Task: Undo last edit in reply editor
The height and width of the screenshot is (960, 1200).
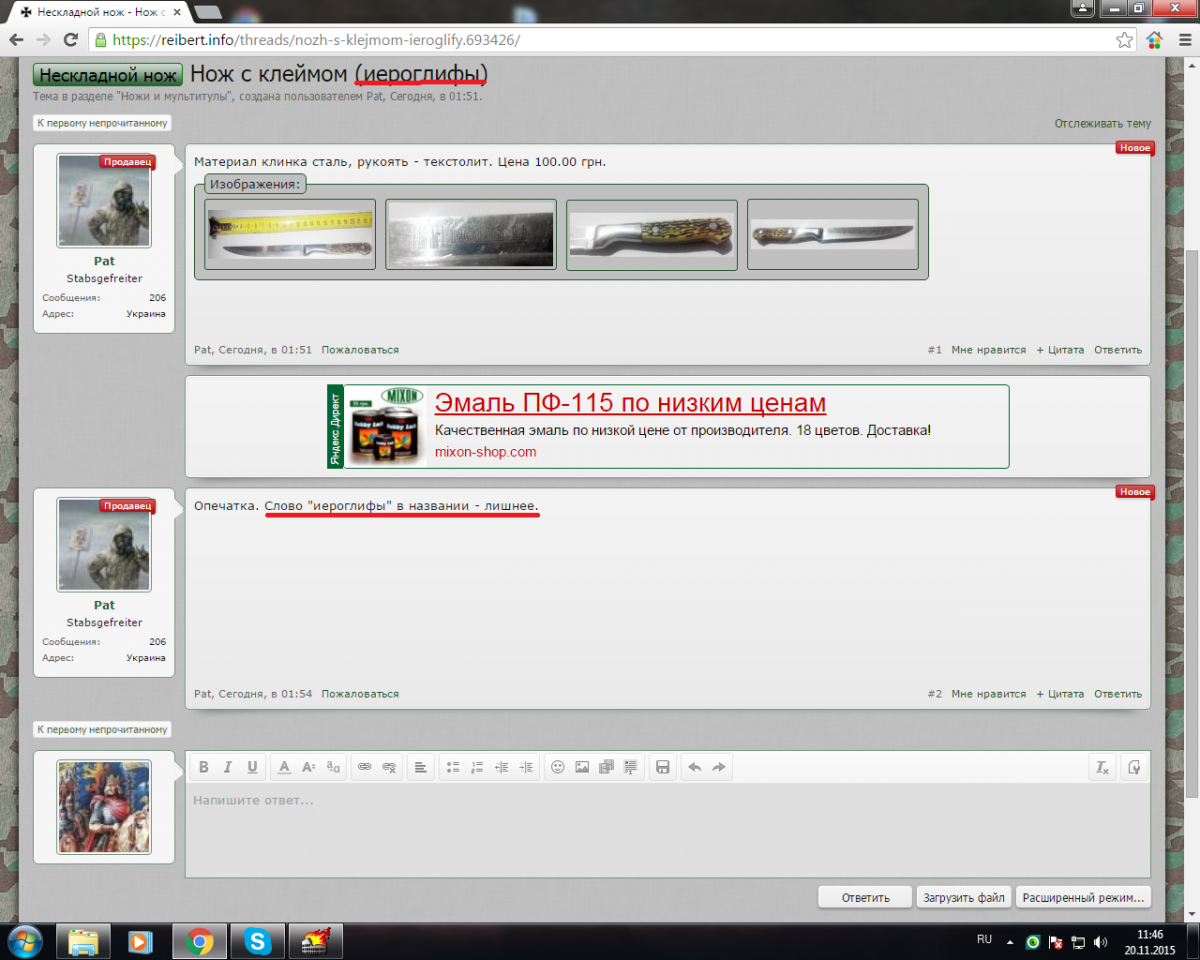Action: (x=694, y=767)
